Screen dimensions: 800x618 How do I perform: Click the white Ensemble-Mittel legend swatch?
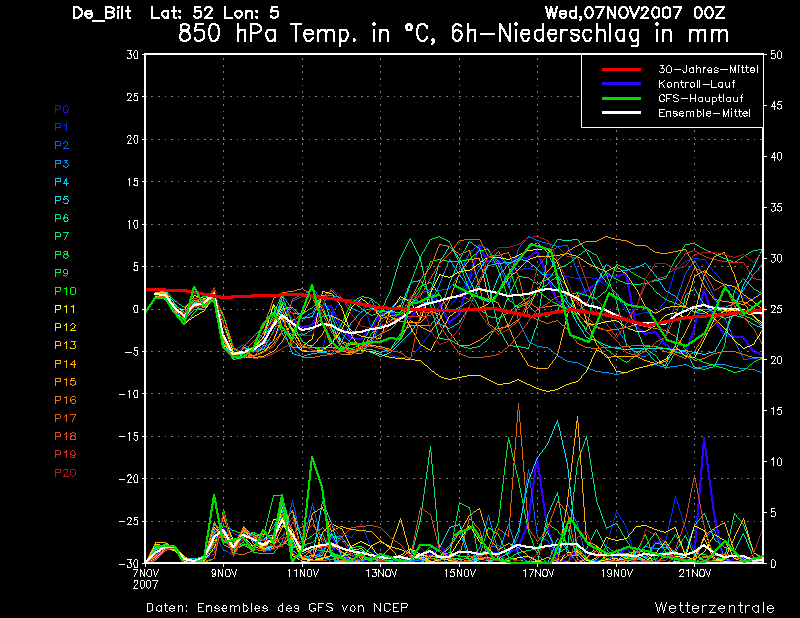(x=621, y=113)
